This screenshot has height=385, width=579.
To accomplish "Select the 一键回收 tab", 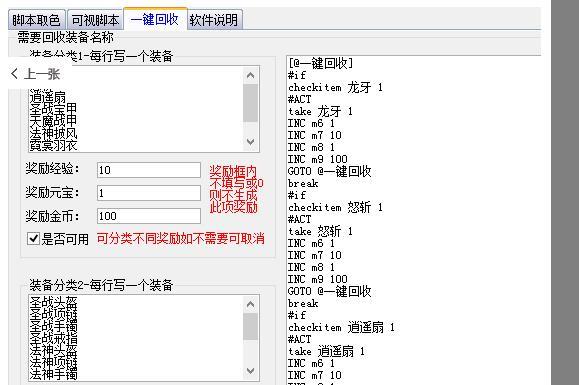I will click(155, 19).
